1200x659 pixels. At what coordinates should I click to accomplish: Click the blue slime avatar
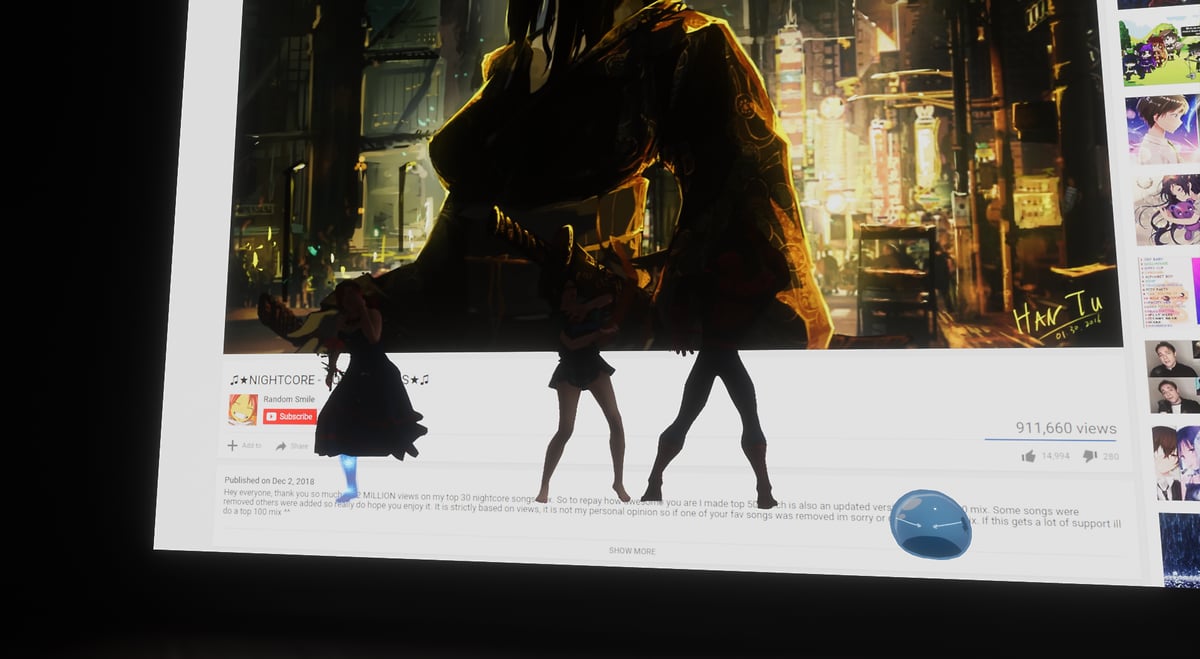coord(930,524)
